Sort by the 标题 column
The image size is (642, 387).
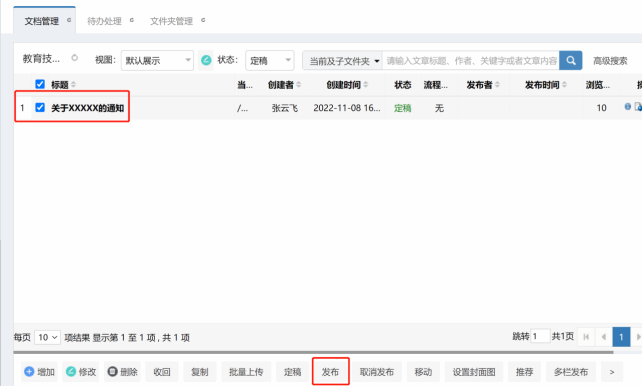pyautogui.click(x=63, y=85)
